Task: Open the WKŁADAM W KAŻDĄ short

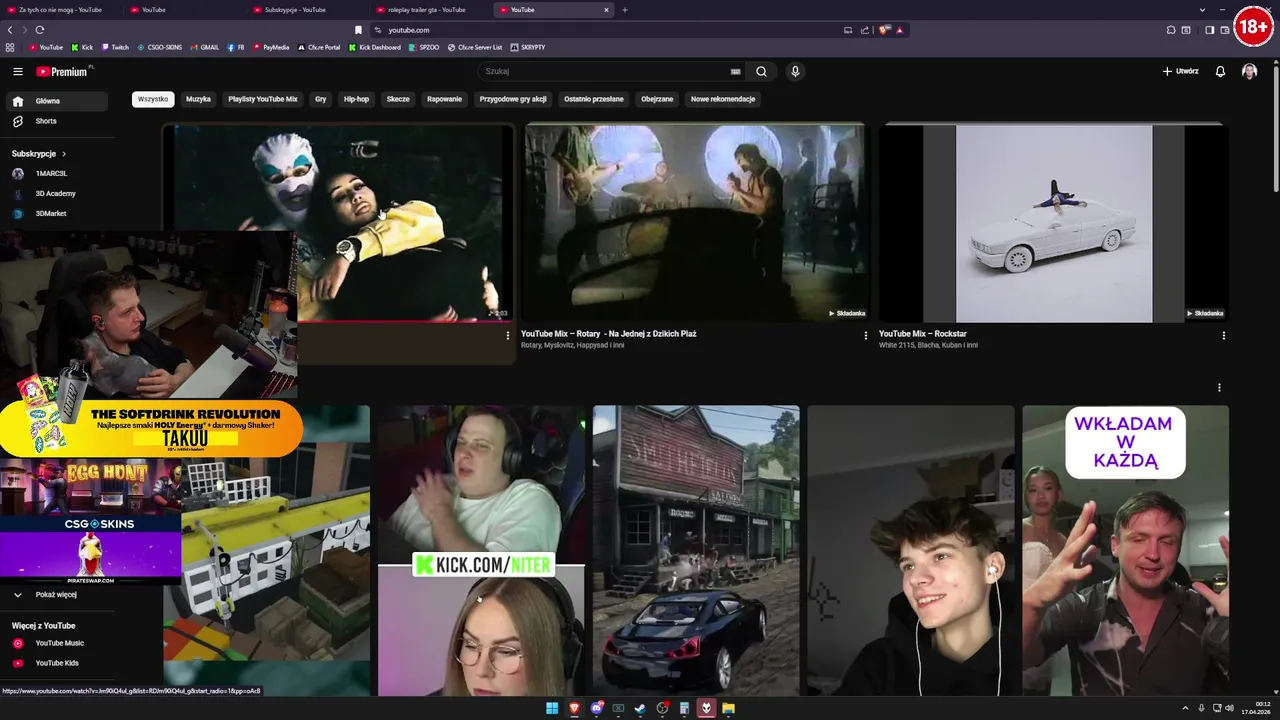Action: point(1125,550)
